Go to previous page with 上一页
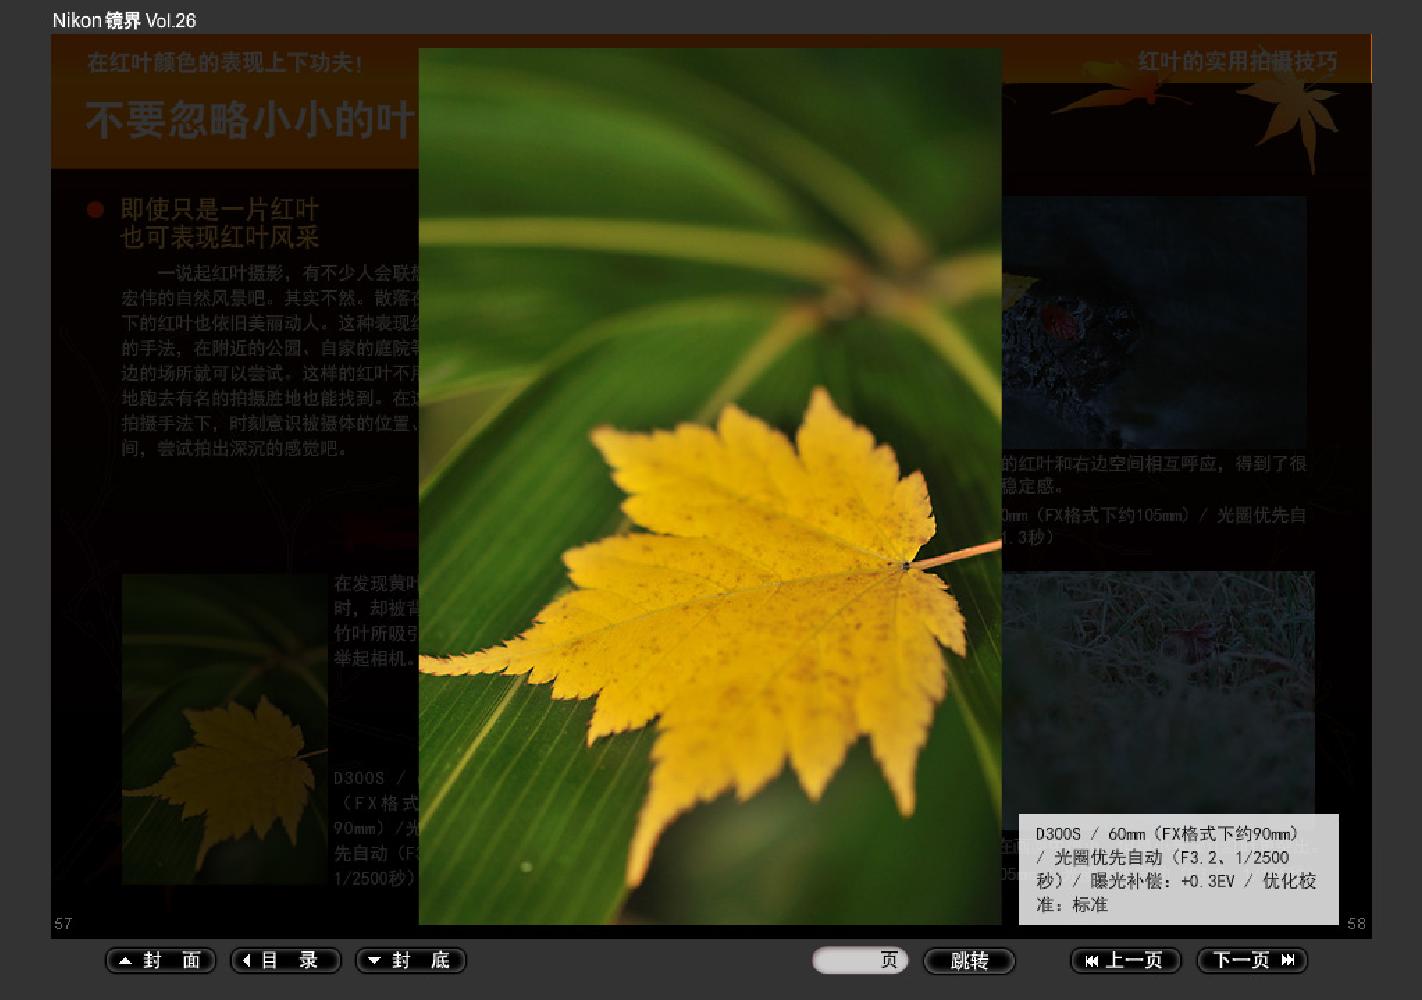 [1126, 961]
